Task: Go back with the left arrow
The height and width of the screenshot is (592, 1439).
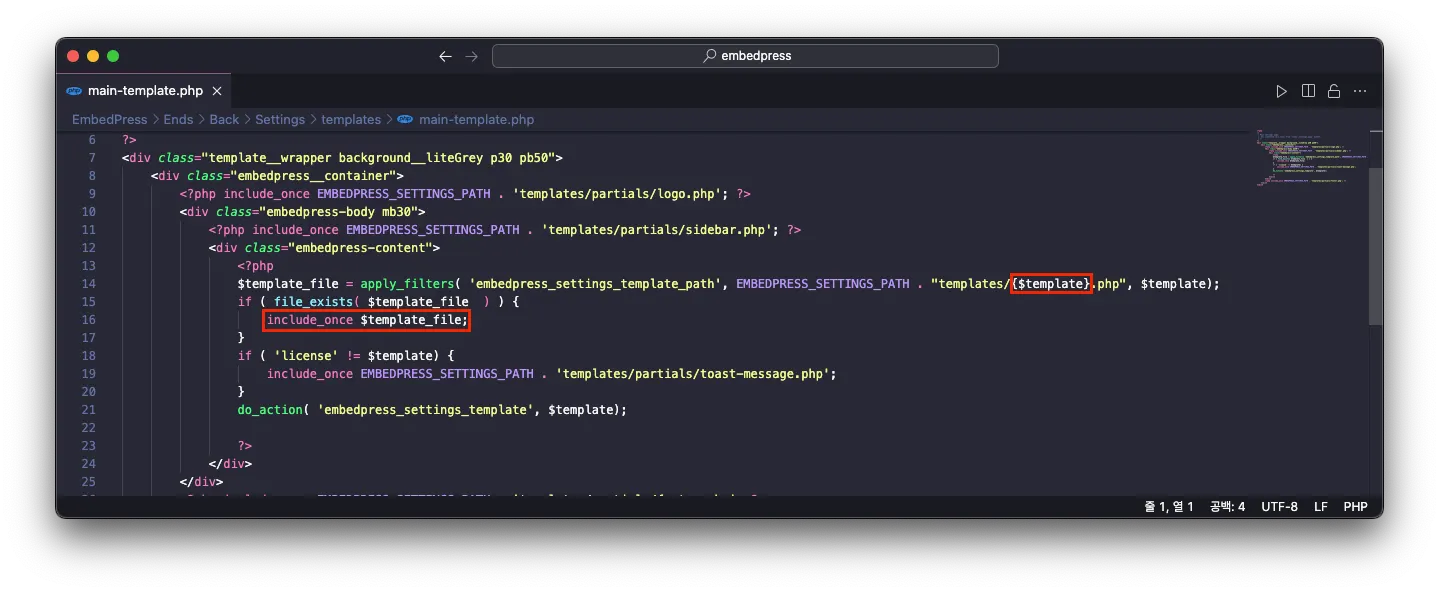Action: [445, 56]
